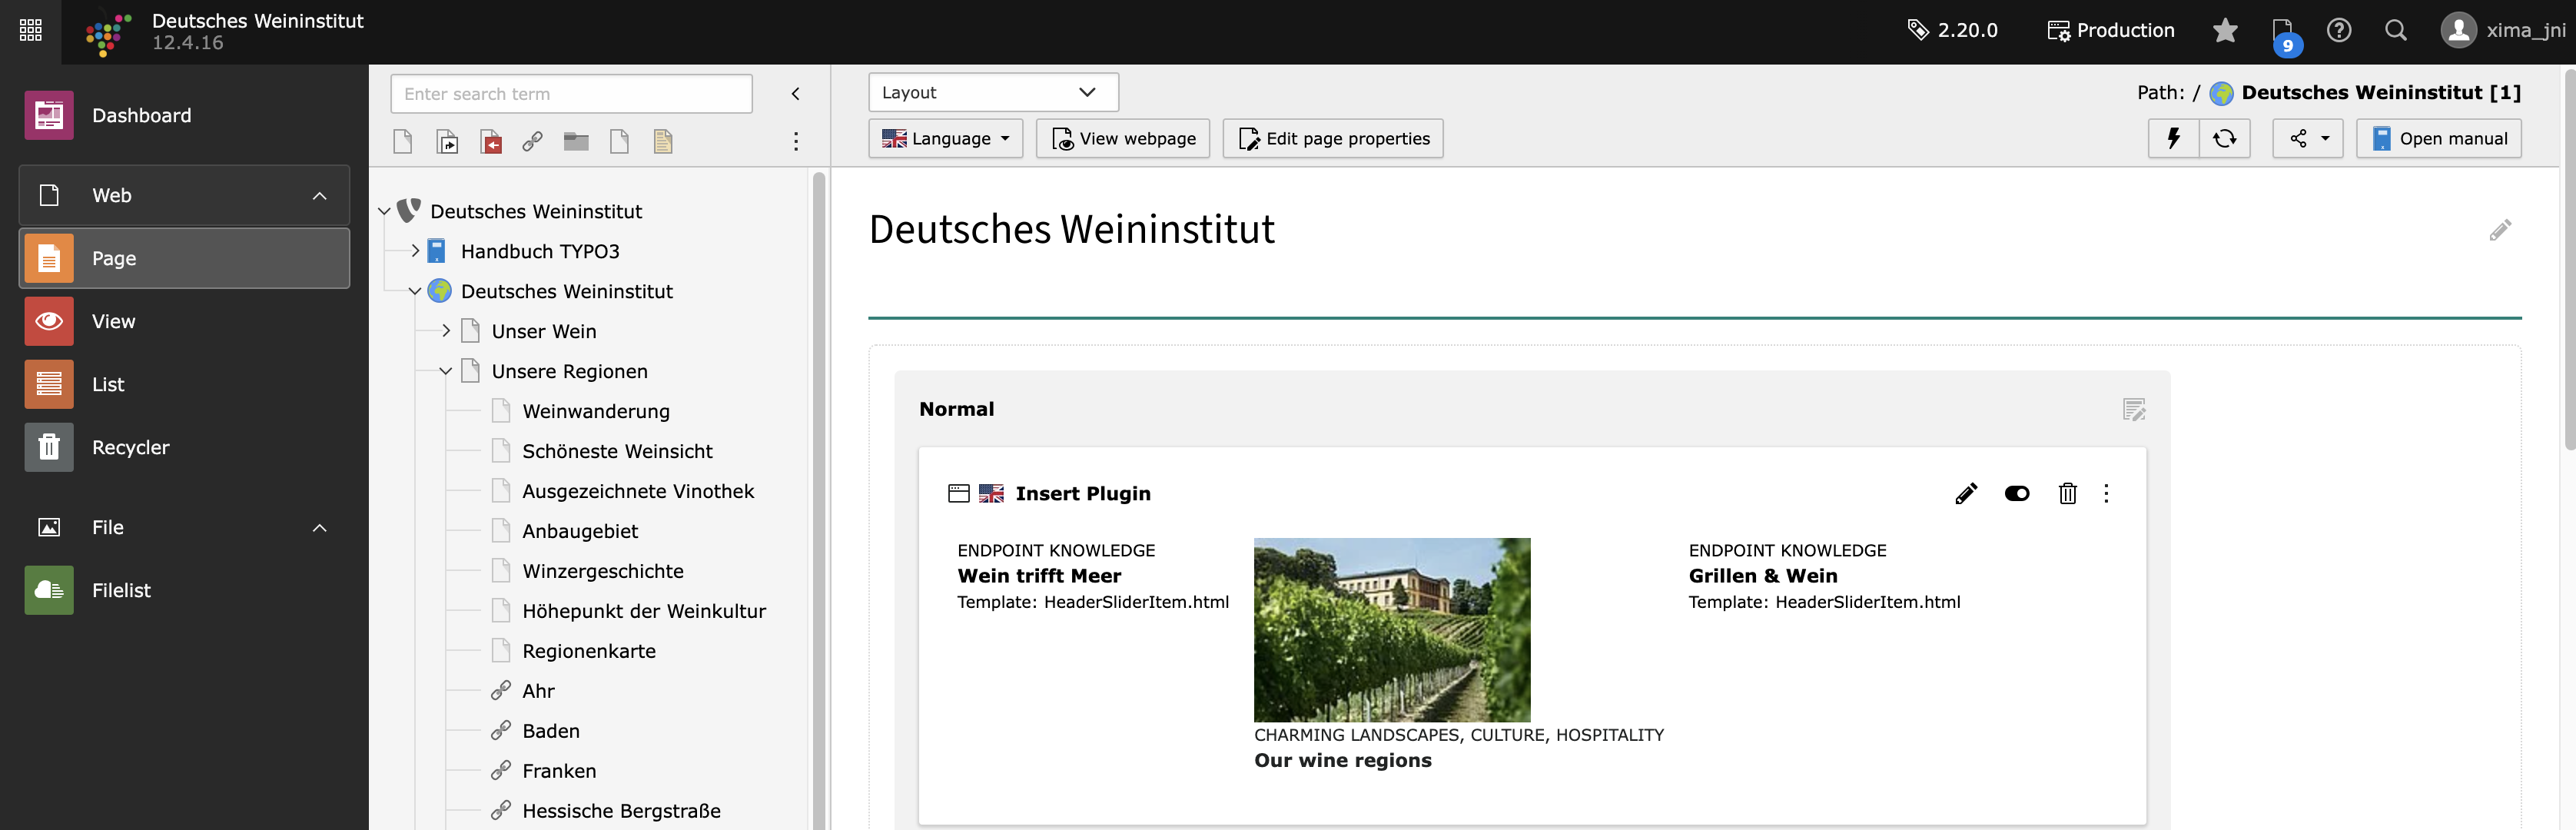The width and height of the screenshot is (2576, 830).
Task: Click Edit page properties button
Action: [1332, 138]
